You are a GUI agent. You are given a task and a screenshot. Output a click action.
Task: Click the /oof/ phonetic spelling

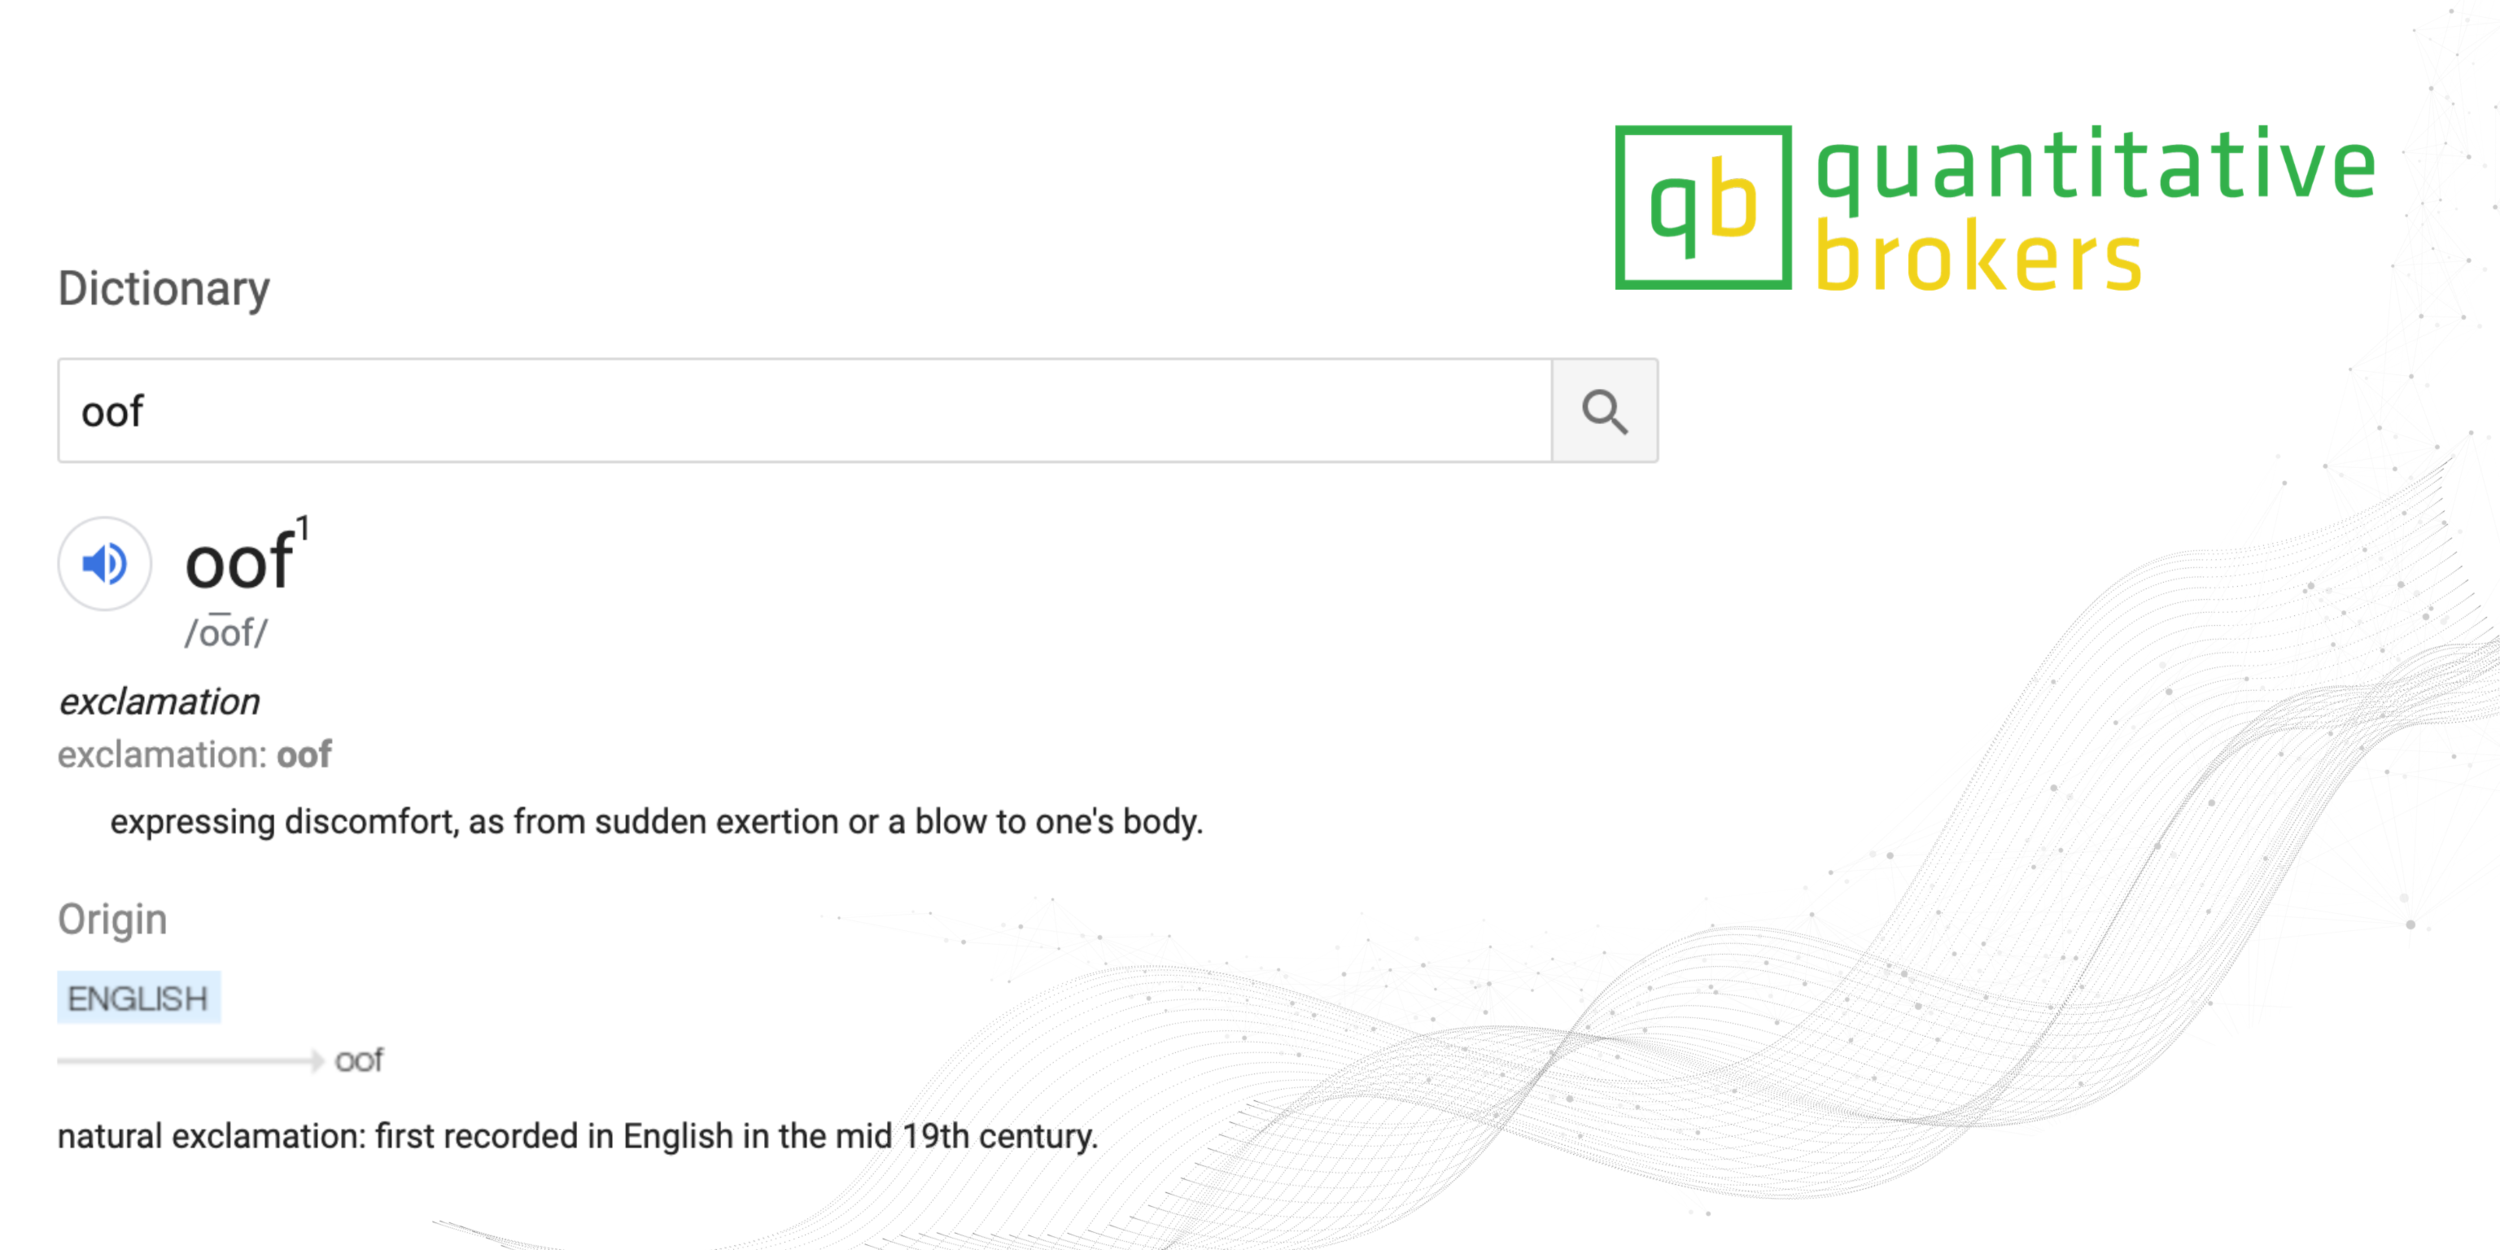coord(226,632)
